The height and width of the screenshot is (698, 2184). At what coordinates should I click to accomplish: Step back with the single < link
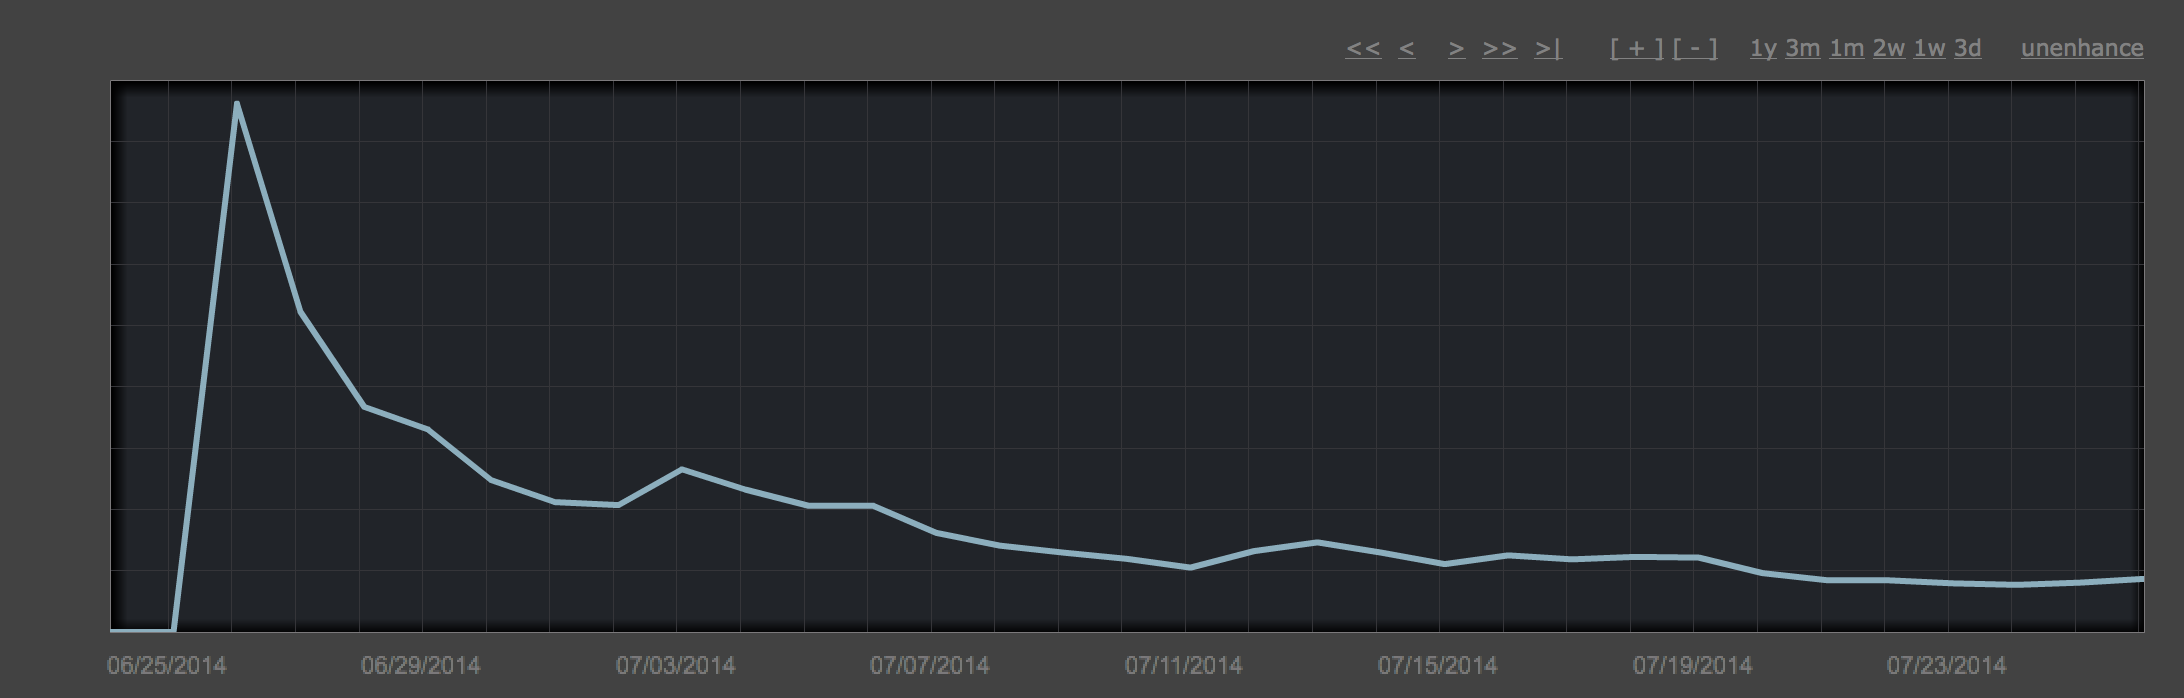click(1406, 48)
